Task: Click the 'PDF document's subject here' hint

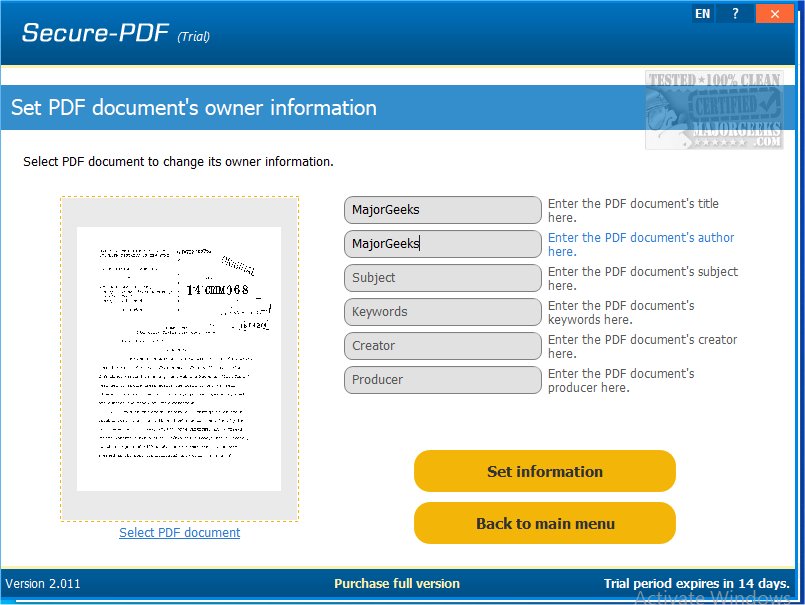Action: [x=643, y=278]
